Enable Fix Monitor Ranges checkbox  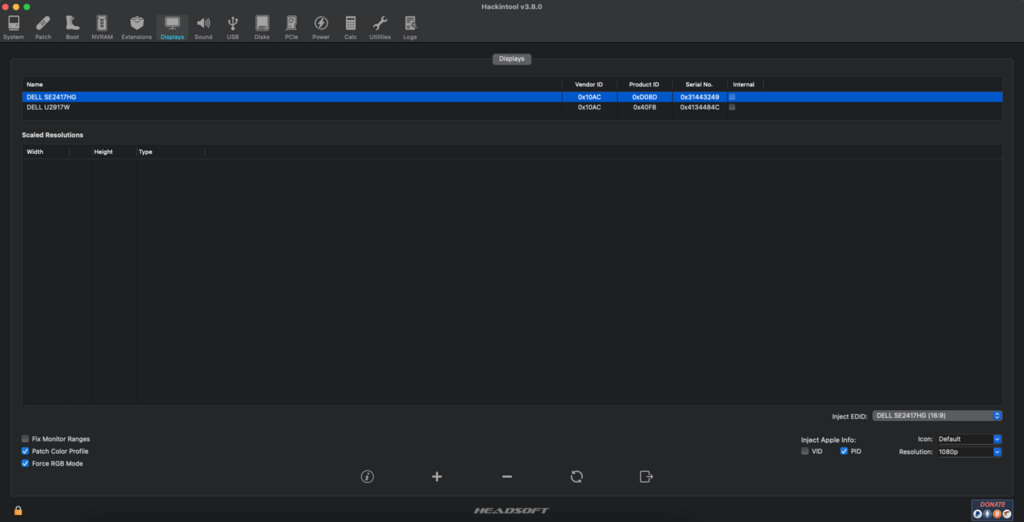tap(25, 439)
